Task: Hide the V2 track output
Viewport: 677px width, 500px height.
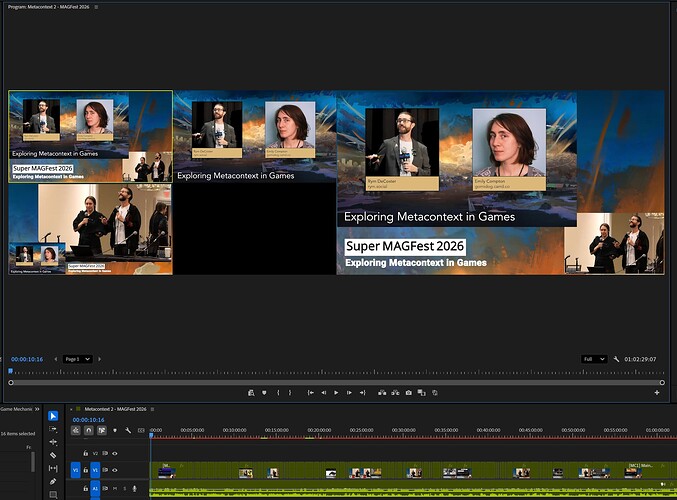Action: [115, 453]
